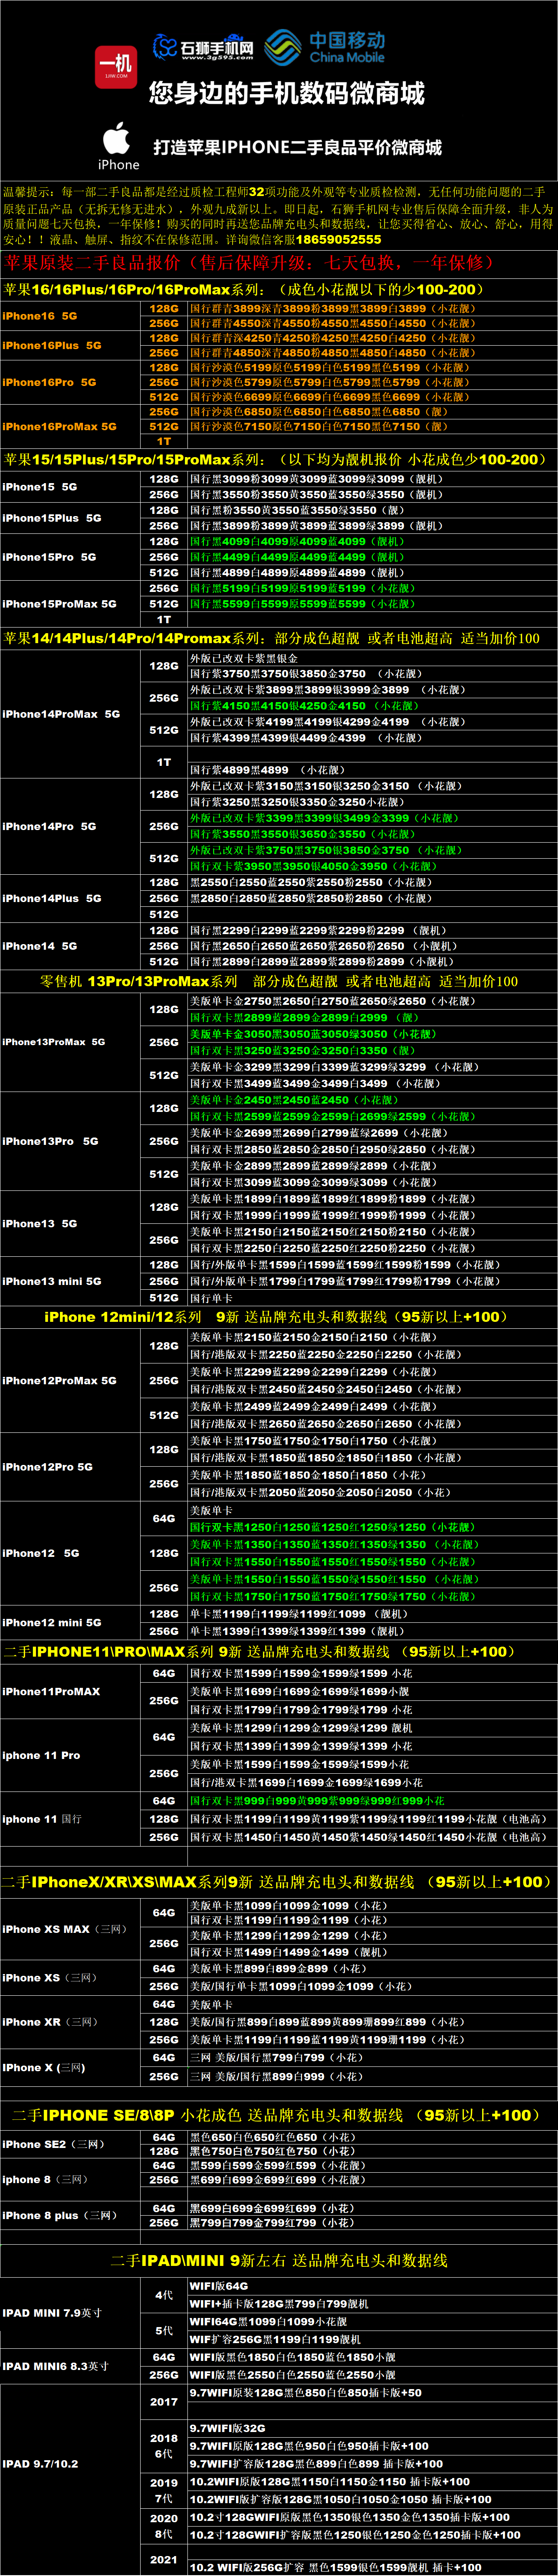558x2576 pixels.
Task: Click the iPhone13 mini 5G model label
Action: pos(52,1281)
